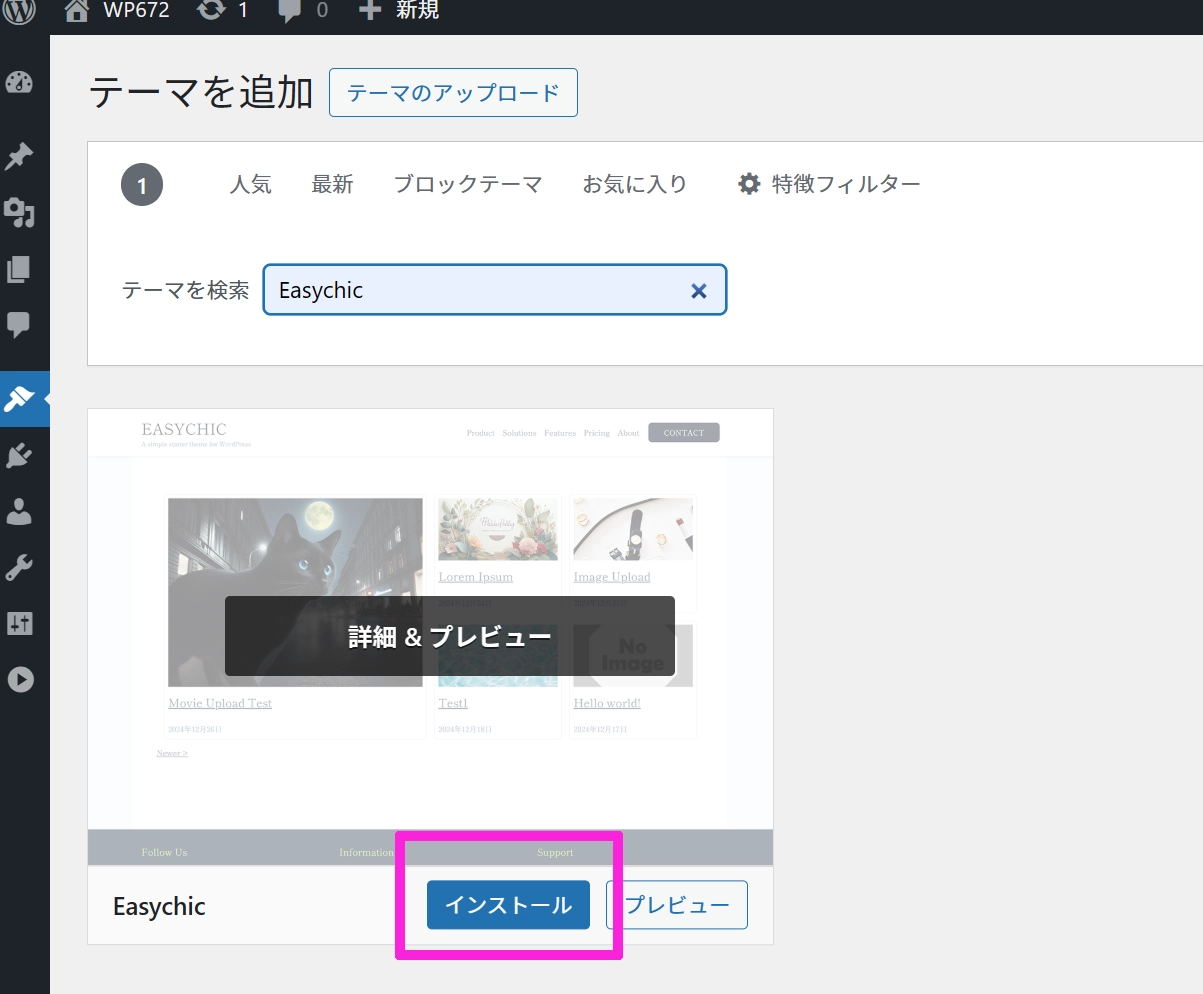The height and width of the screenshot is (994, 1203).
Task: Open Plugins via the plug sidebar icon
Action: [x=19, y=456]
